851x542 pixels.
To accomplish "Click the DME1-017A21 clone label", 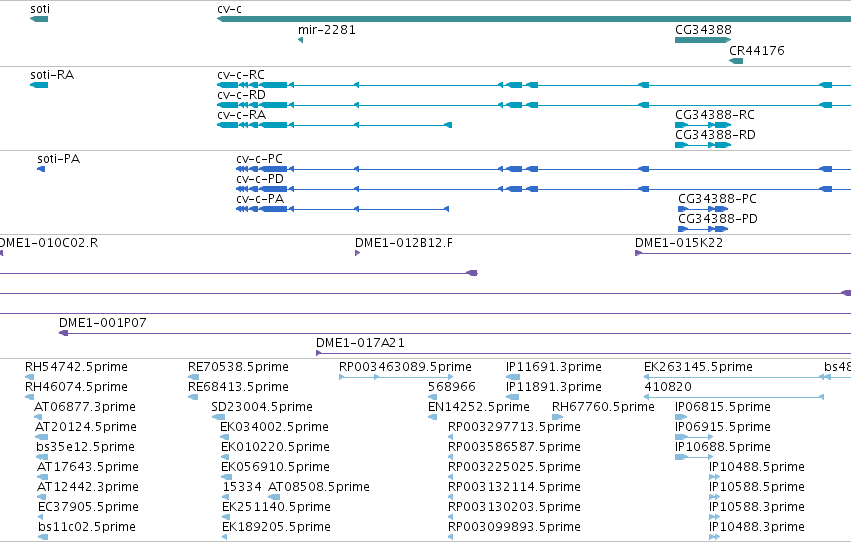I will [x=360, y=343].
